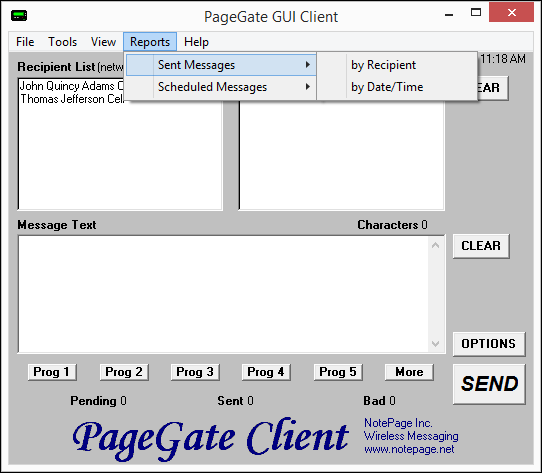
Task: Open the Help menu
Action: [x=196, y=42]
